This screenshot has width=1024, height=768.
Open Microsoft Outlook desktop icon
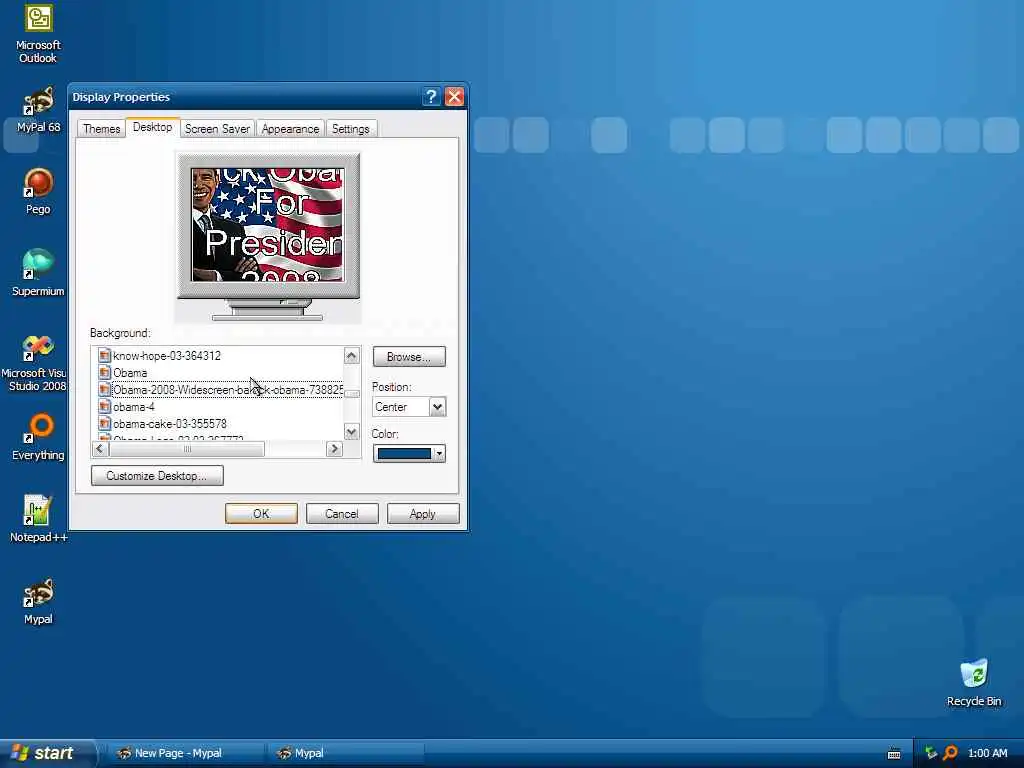point(38,34)
